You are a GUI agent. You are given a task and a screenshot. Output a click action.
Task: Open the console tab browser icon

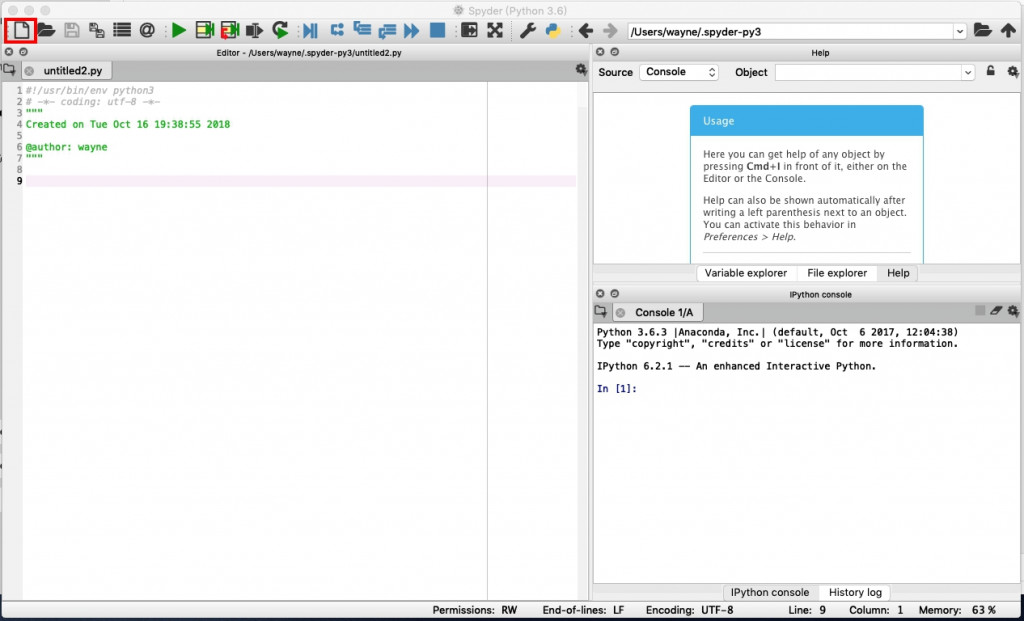[600, 311]
